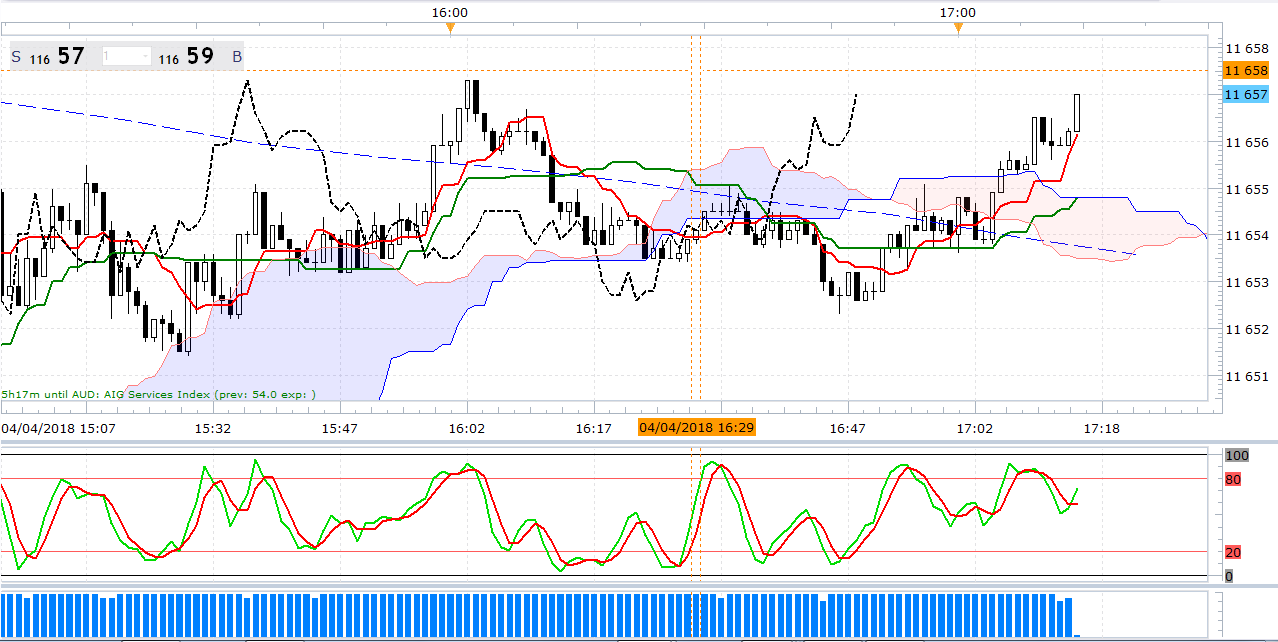The height and width of the screenshot is (642, 1278).
Task: Click the stochastic 100 level label
Action: point(1237,455)
